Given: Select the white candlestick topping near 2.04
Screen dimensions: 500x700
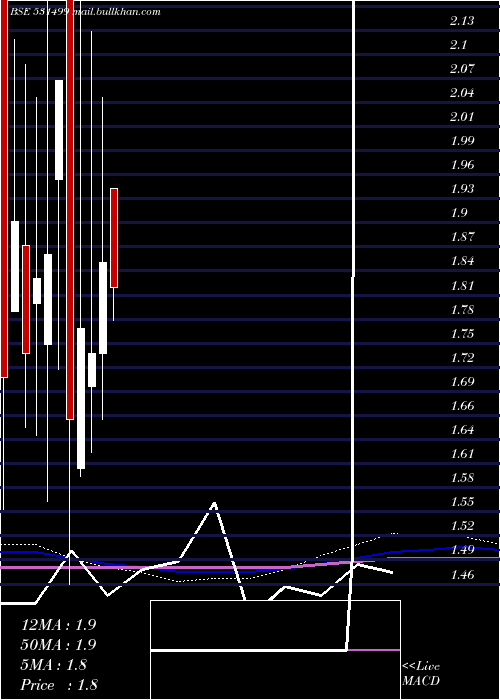Looking at the screenshot, I should [x=59, y=130].
